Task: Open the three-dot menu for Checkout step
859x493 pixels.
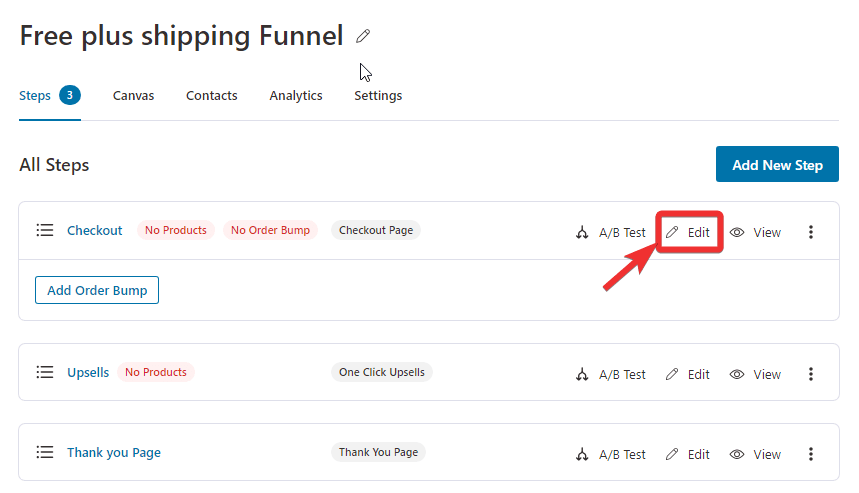Action: [811, 232]
